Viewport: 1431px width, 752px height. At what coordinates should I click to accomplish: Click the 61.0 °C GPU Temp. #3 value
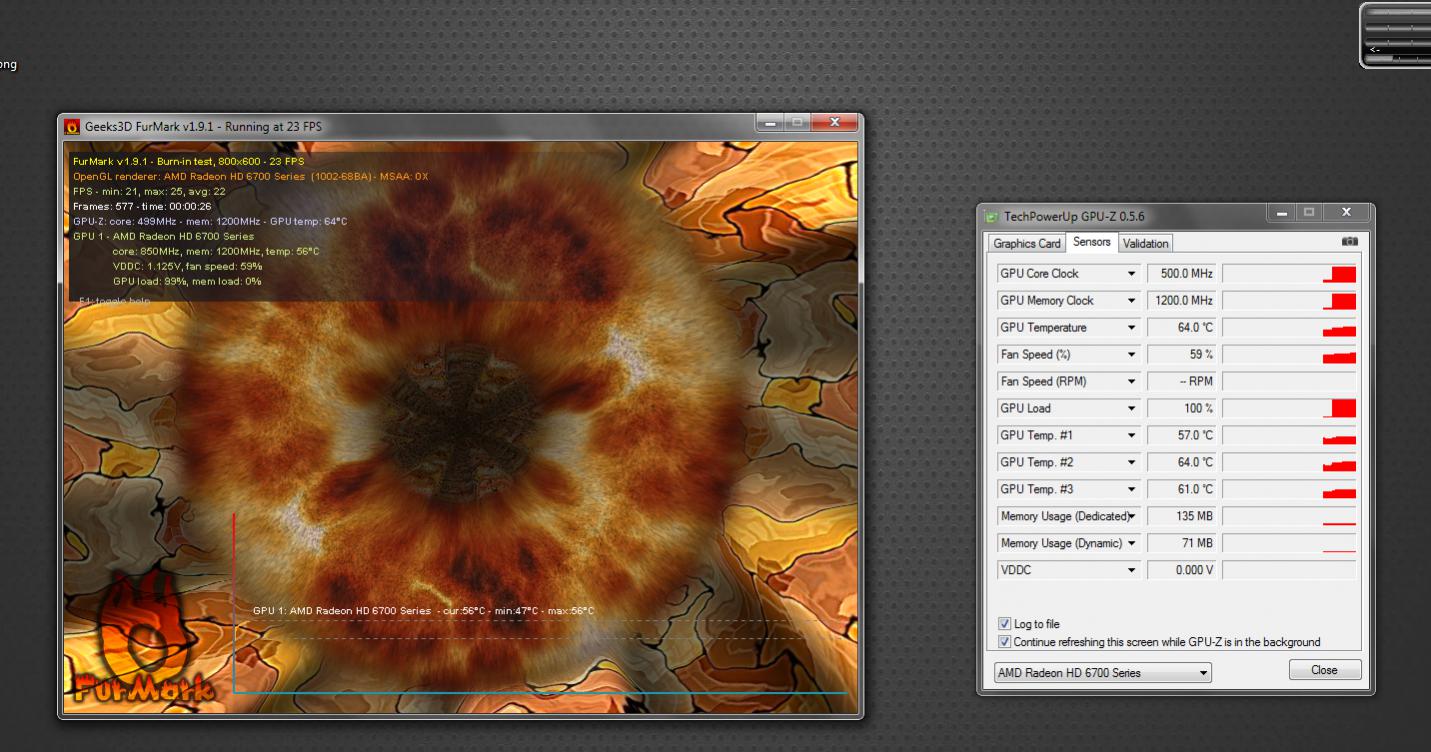click(1182, 490)
